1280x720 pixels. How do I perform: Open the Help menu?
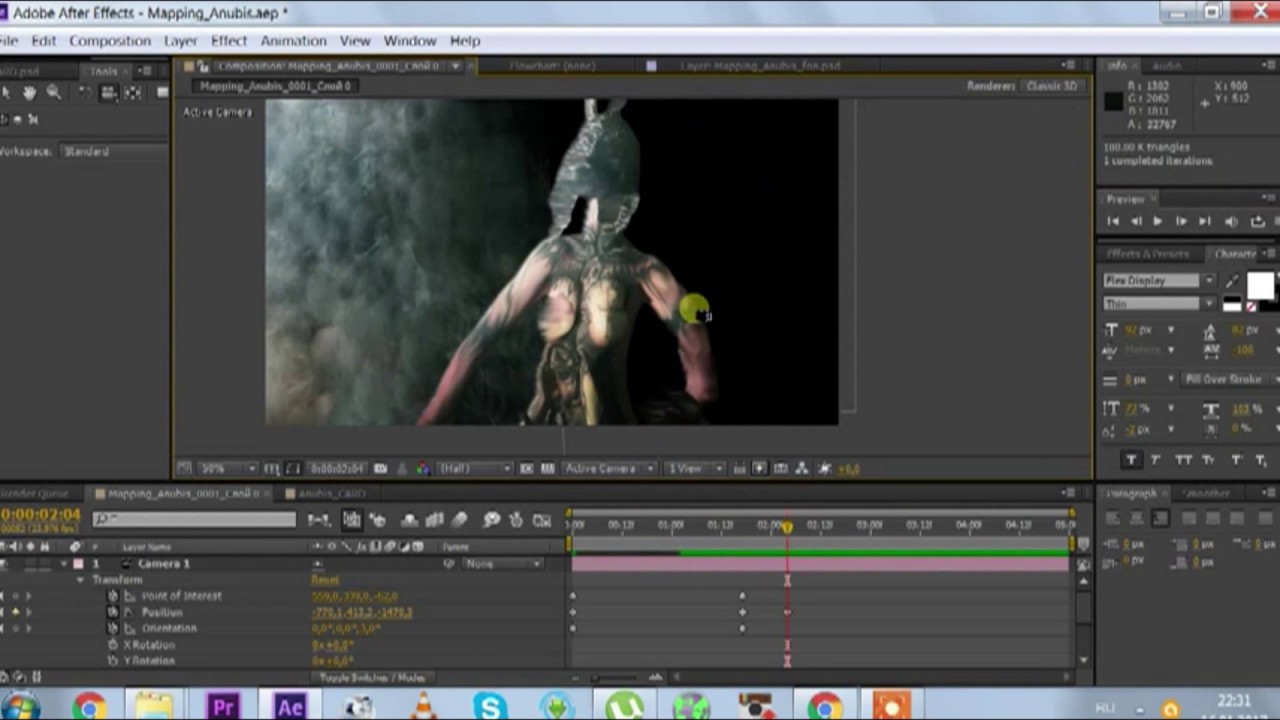click(465, 41)
